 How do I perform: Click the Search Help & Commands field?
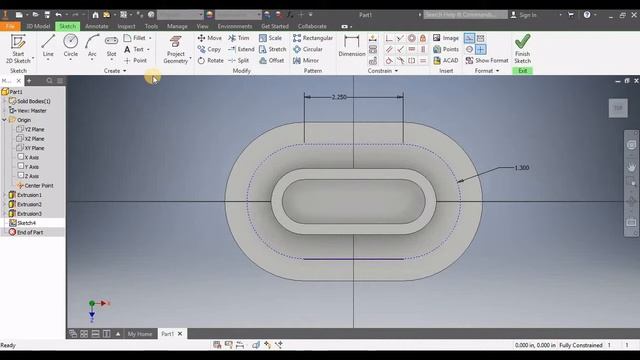[465, 15]
